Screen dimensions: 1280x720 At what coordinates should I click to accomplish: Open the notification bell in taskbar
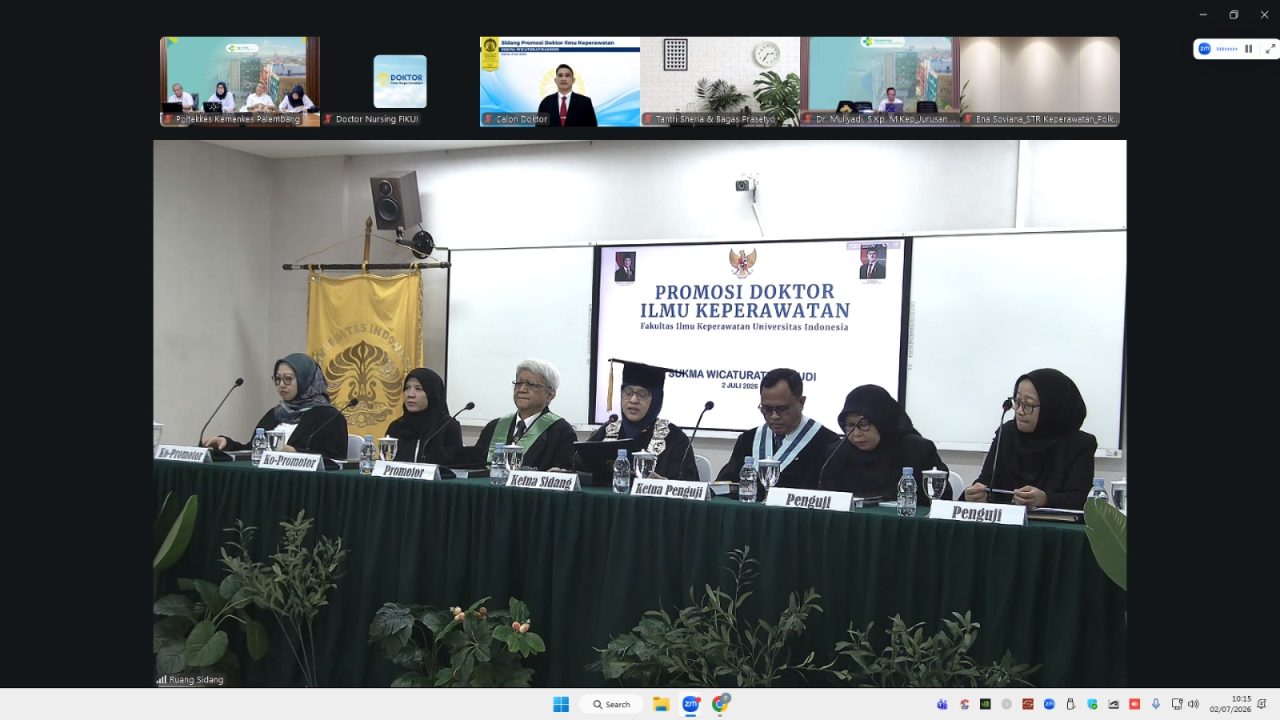click(1262, 704)
